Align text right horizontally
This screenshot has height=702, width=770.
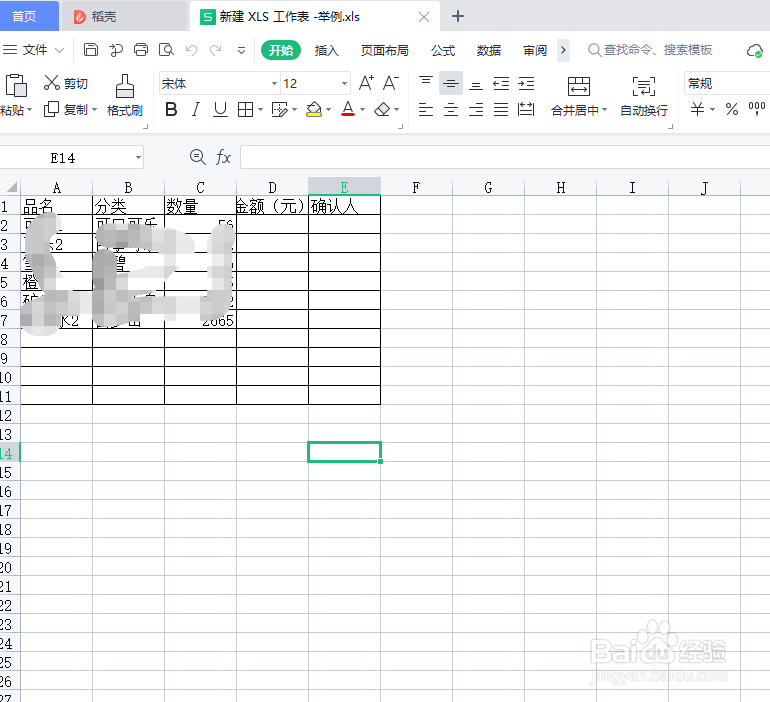[x=476, y=109]
